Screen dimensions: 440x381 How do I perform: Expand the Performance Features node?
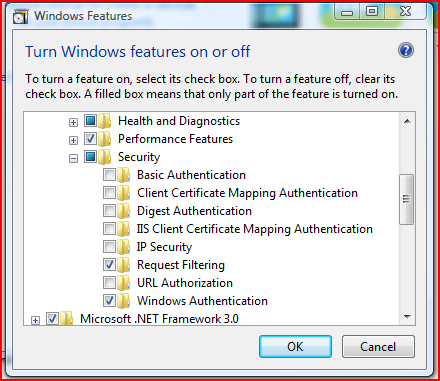point(73,140)
